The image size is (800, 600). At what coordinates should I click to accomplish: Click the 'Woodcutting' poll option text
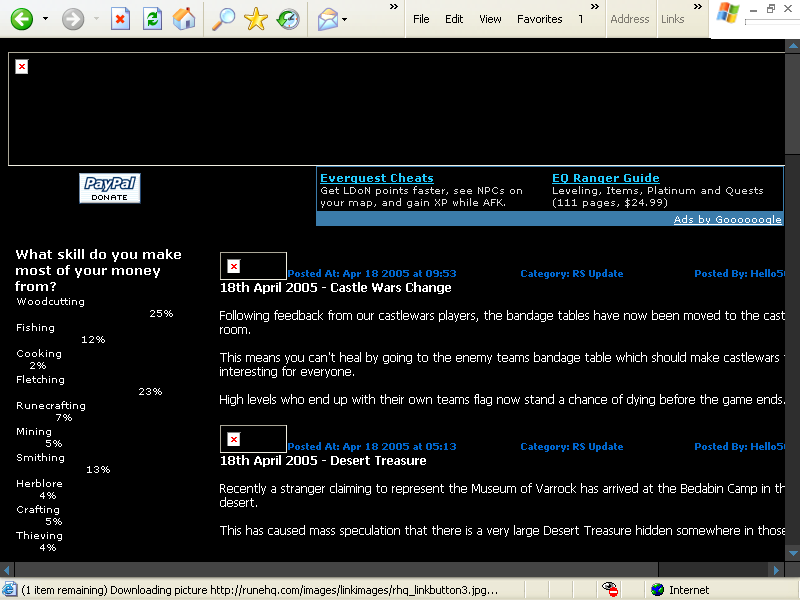coord(51,302)
